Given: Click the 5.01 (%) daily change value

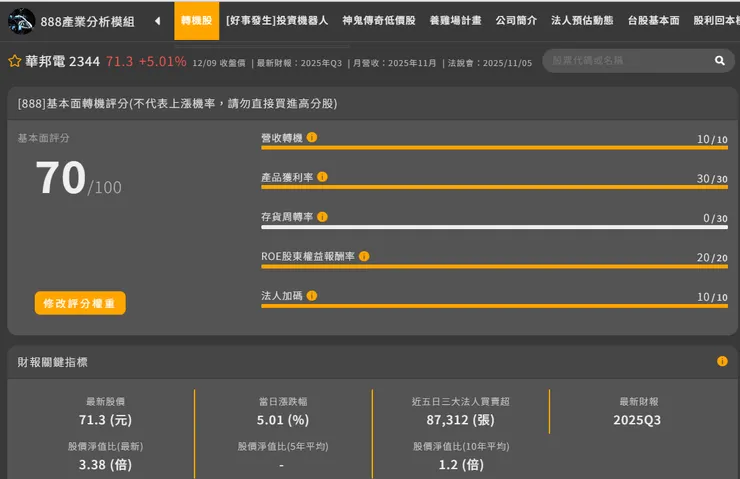Looking at the screenshot, I should pyautogui.click(x=283, y=420).
